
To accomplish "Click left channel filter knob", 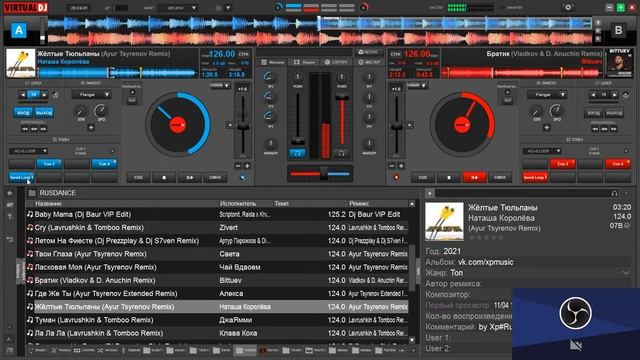I will (270, 144).
